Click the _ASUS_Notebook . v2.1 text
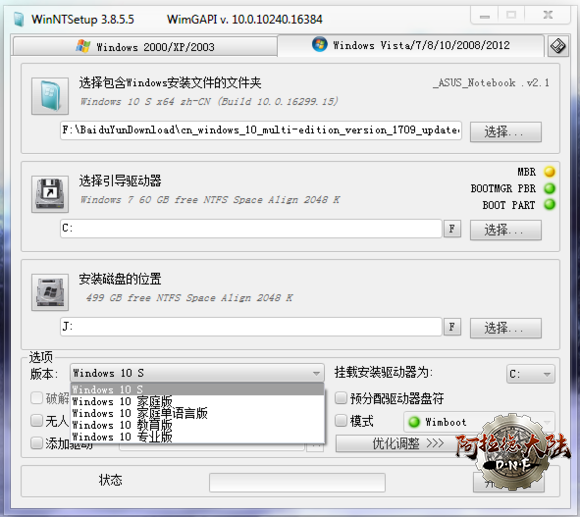 point(491,82)
